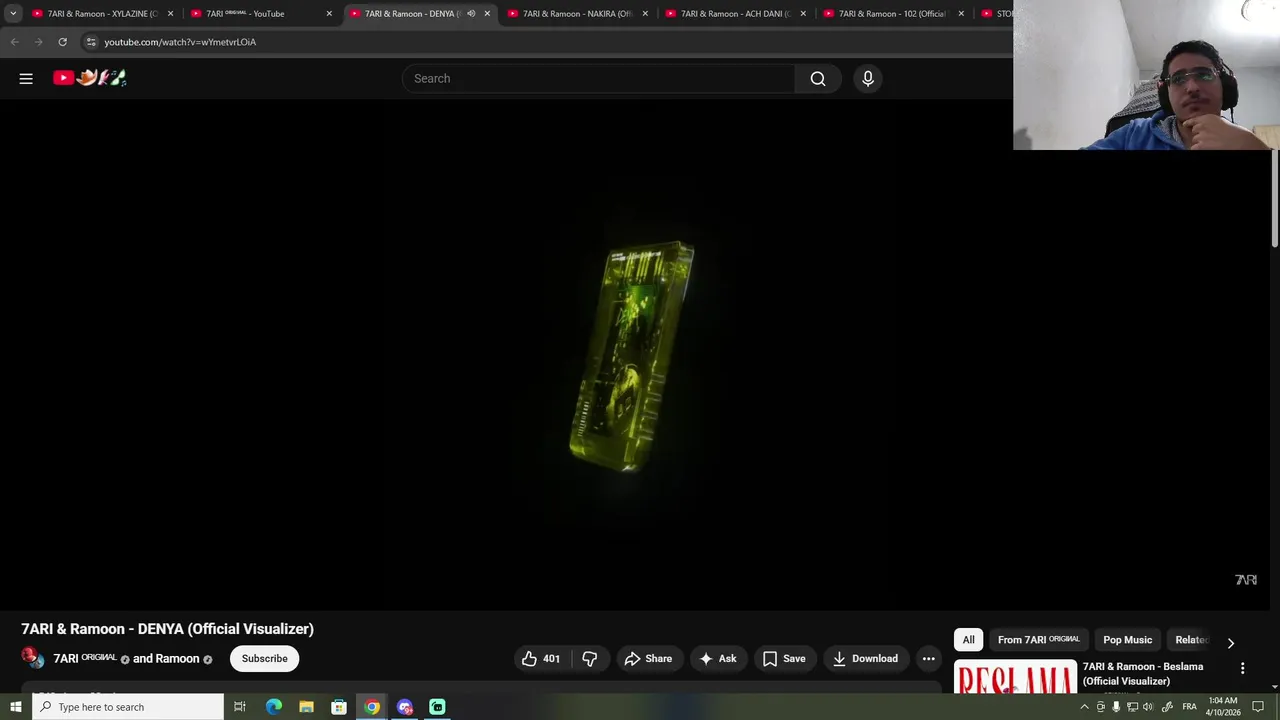Go to YouTube home via the logo
The height and width of the screenshot is (720, 1280).
click(x=90, y=78)
